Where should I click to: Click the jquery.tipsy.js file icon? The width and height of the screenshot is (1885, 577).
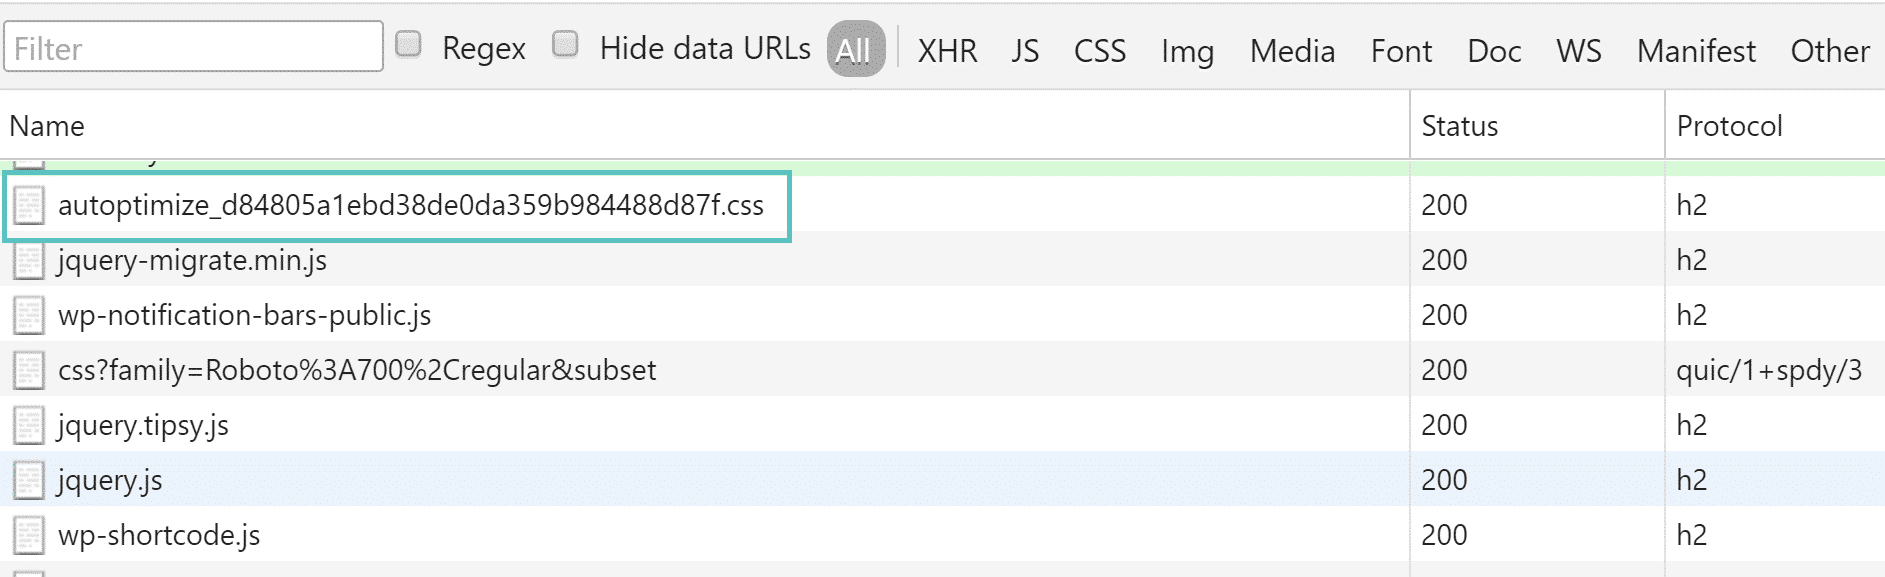pyautogui.click(x=29, y=426)
